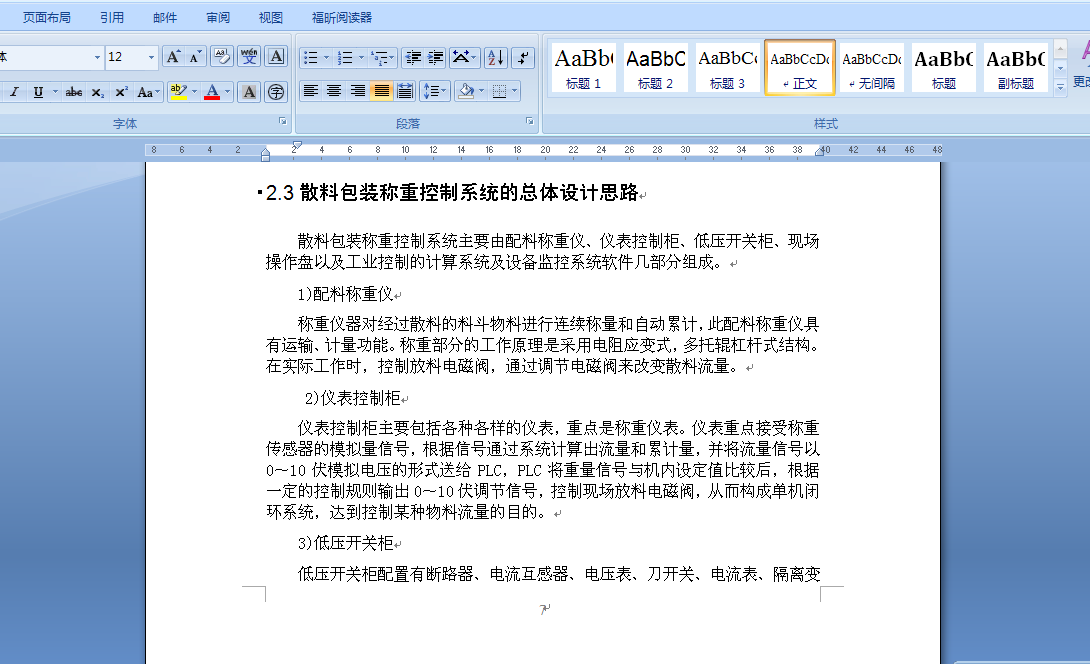This screenshot has width=1090, height=664.
Task: Click the line 3)低压开关柜
Action: 345,543
